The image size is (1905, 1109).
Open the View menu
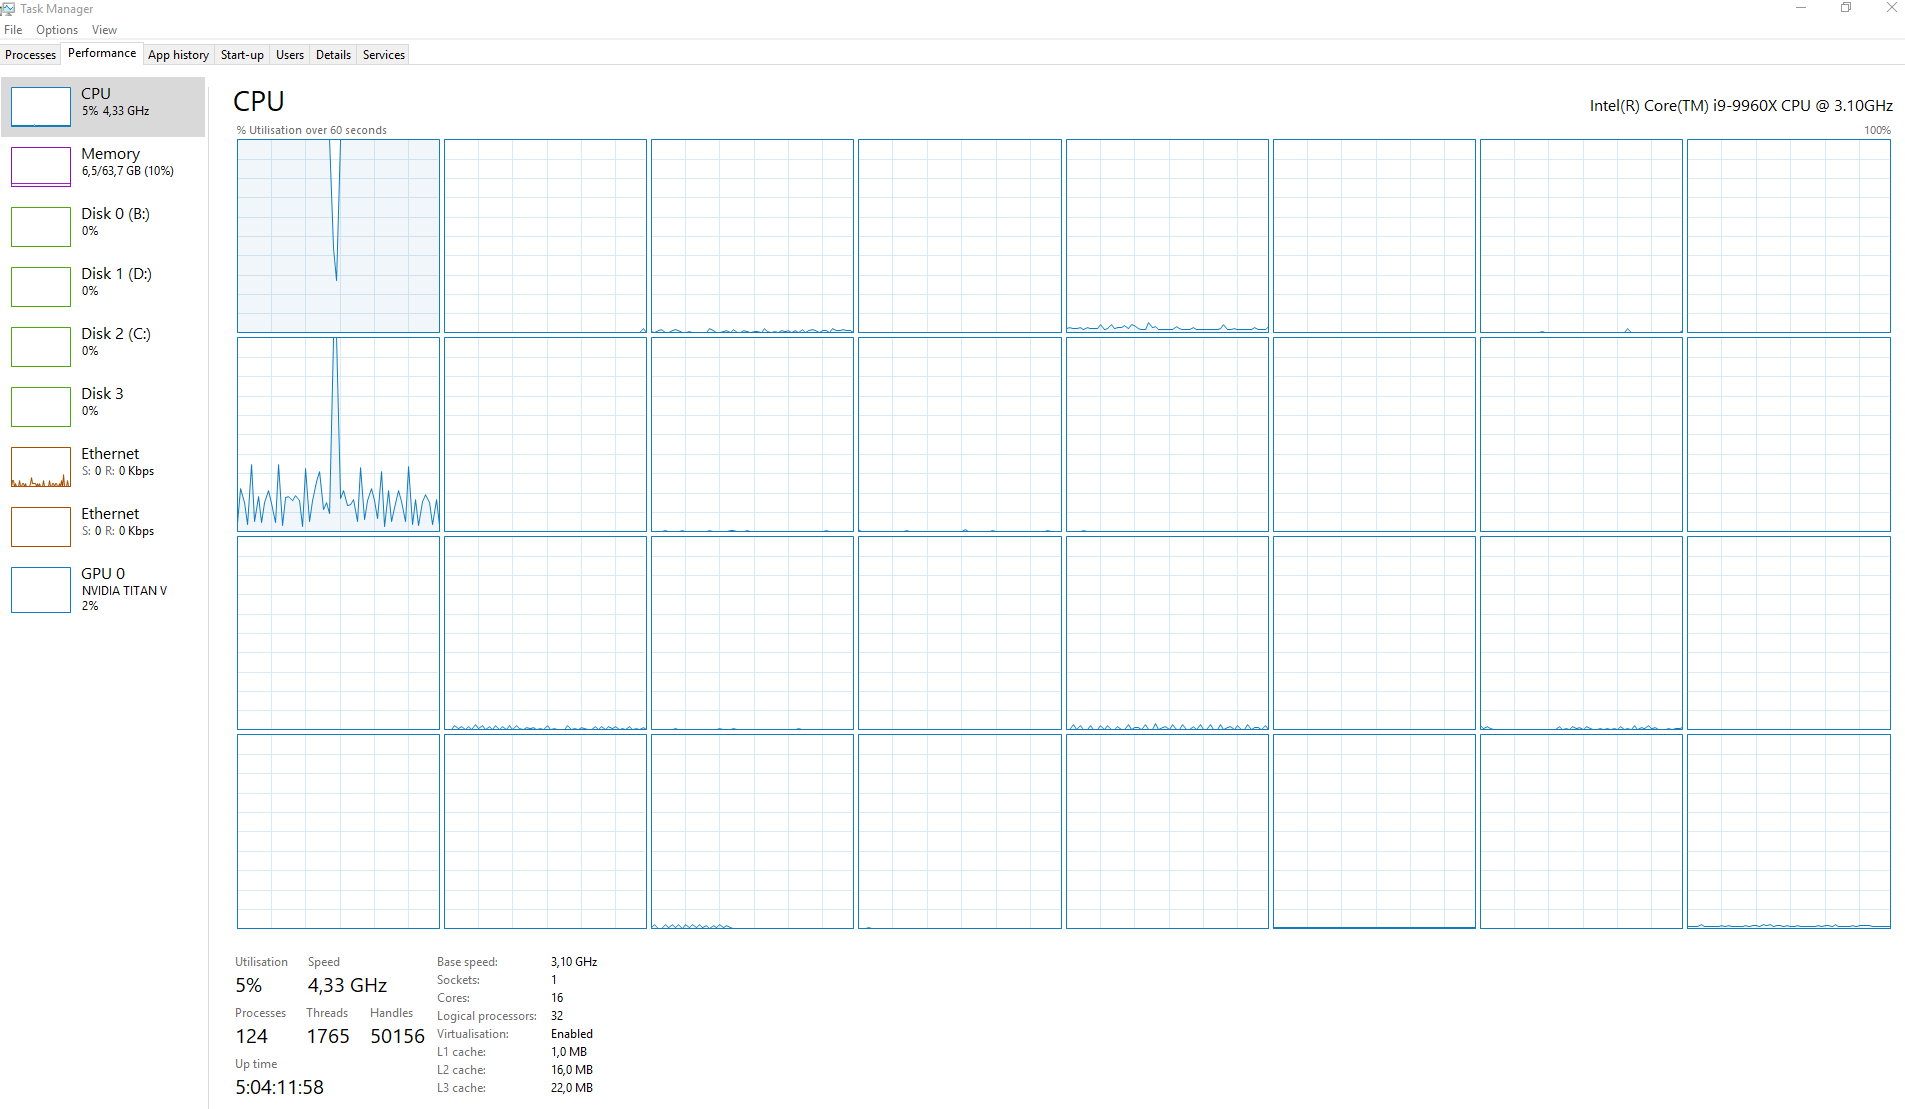click(104, 30)
